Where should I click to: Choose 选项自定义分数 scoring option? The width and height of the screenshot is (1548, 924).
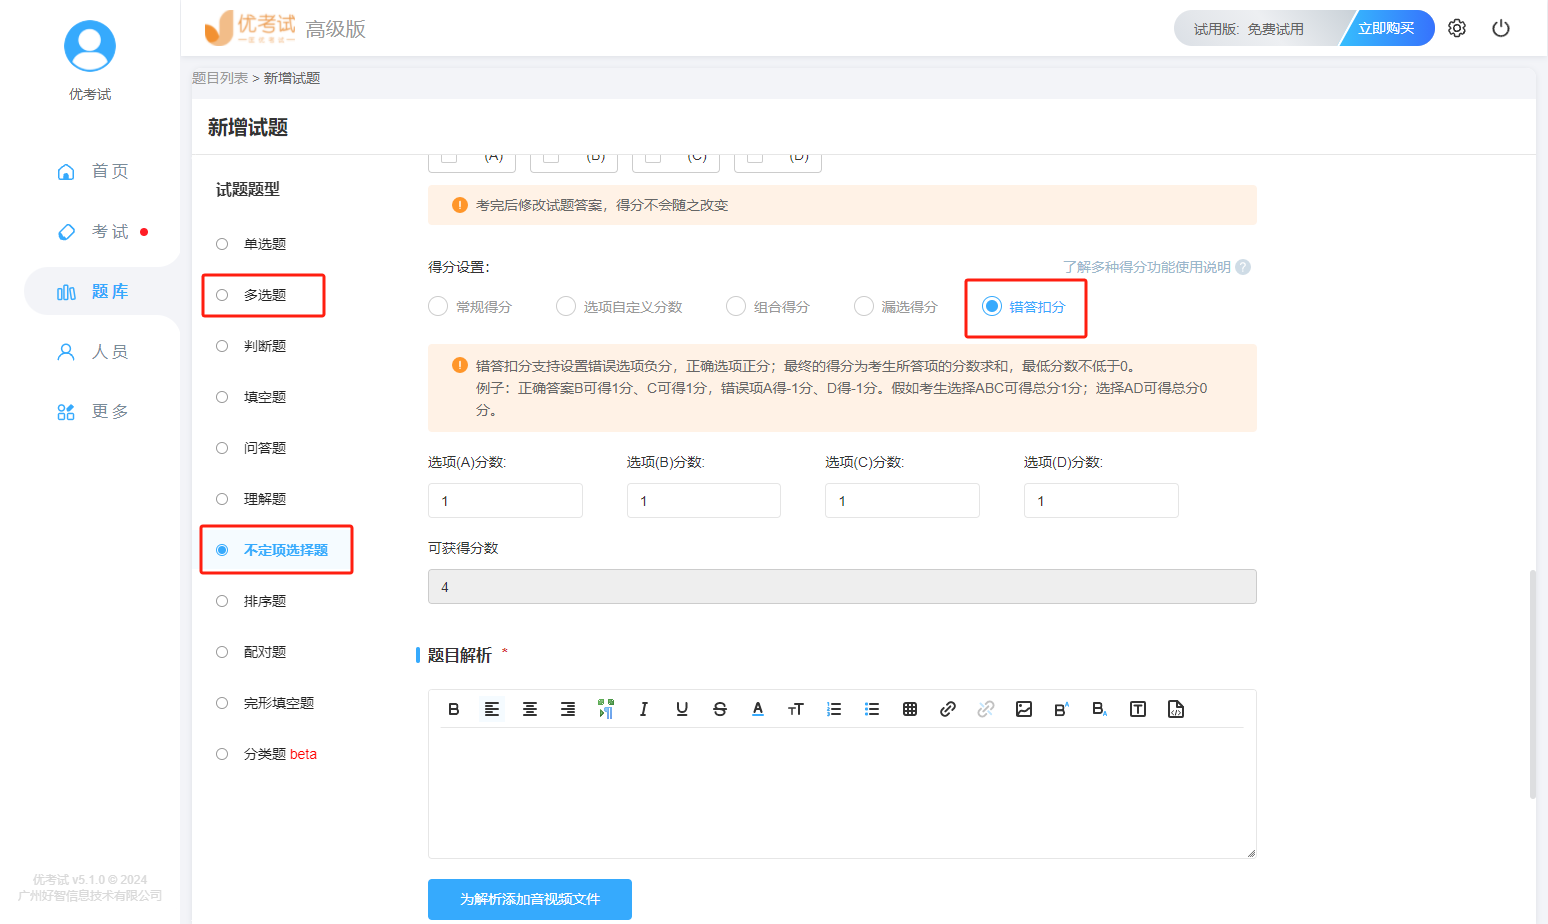pos(620,306)
